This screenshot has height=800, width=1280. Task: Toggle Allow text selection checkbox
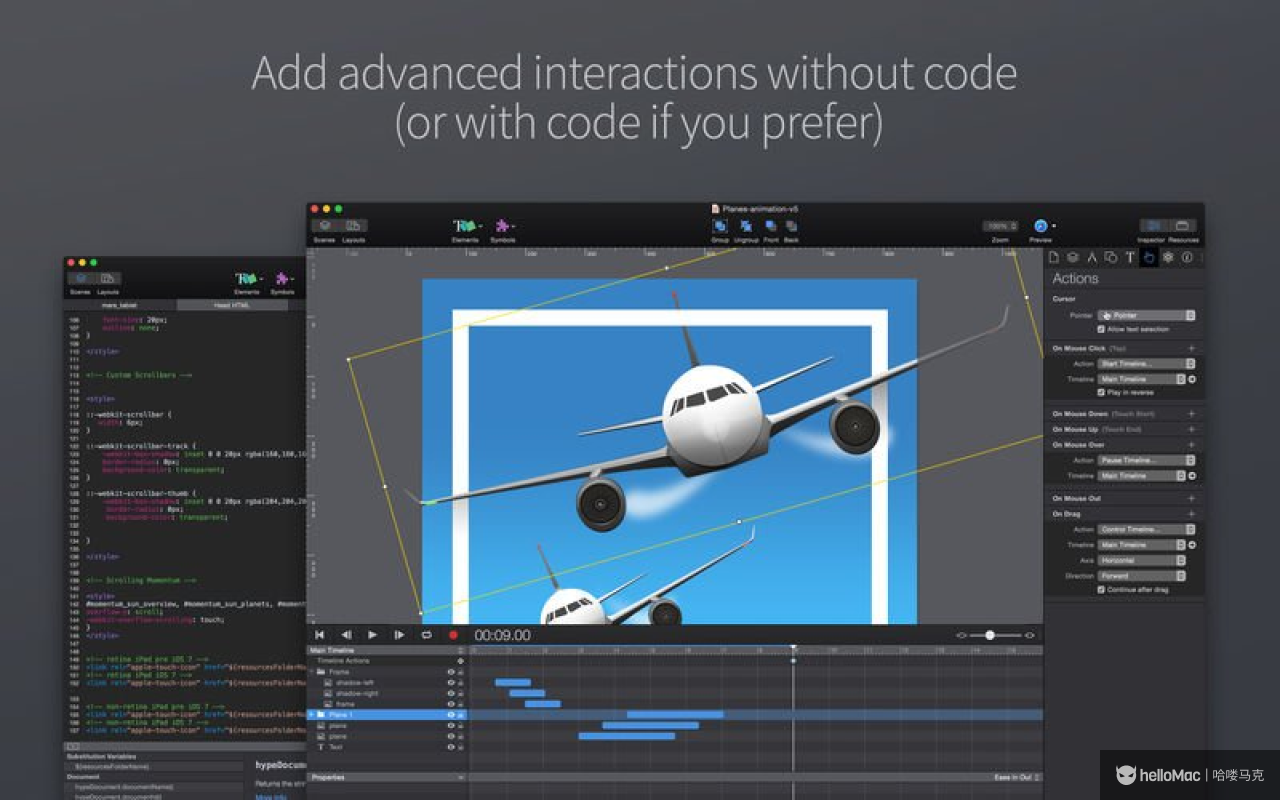coord(1101,329)
